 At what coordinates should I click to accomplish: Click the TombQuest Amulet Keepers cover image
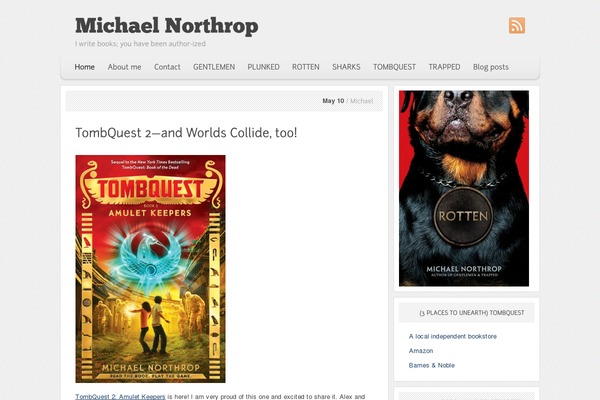[x=150, y=269]
